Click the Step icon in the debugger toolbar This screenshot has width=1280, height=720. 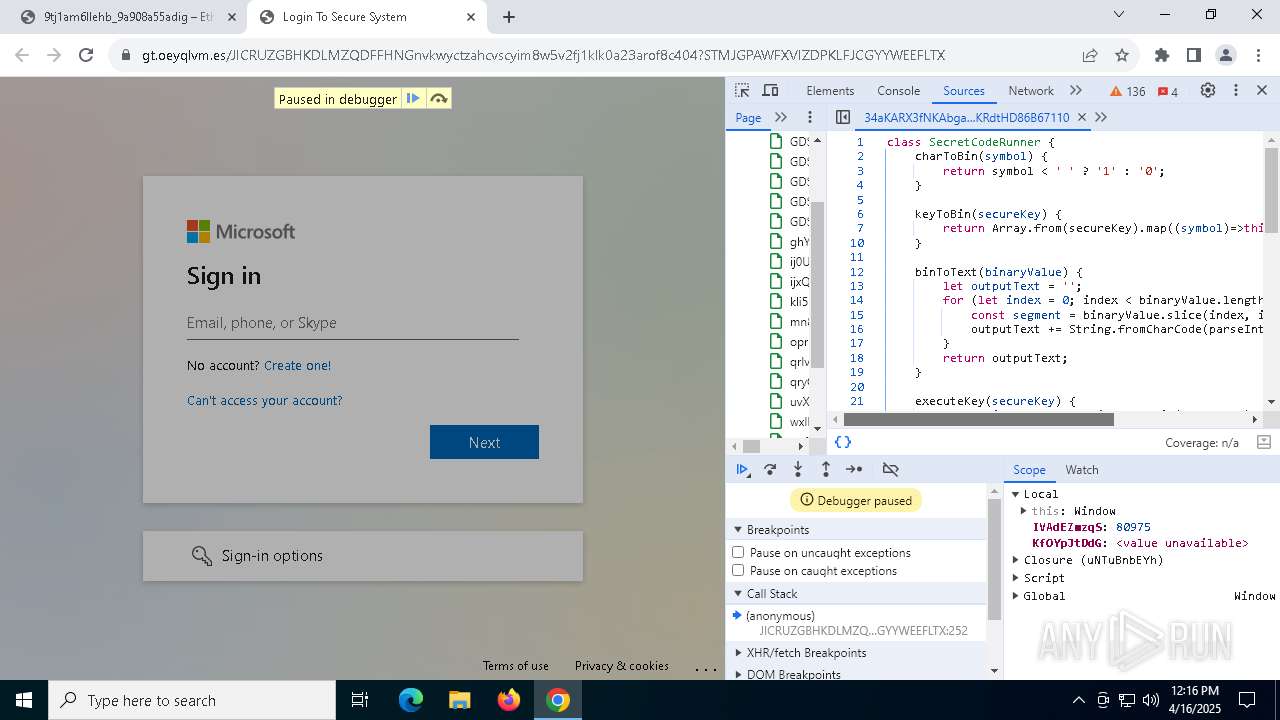click(854, 469)
